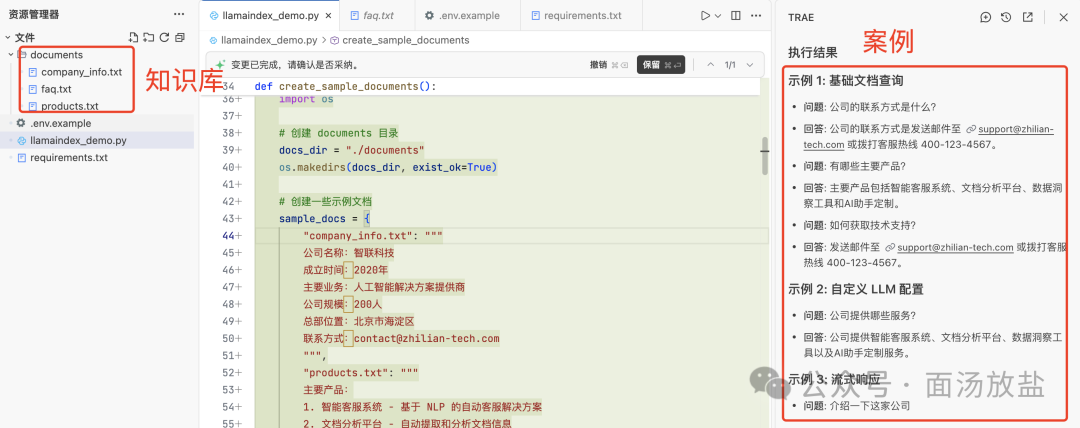This screenshot has width=1080, height=428.
Task: Go to next change with down chevron
Action: (x=749, y=65)
